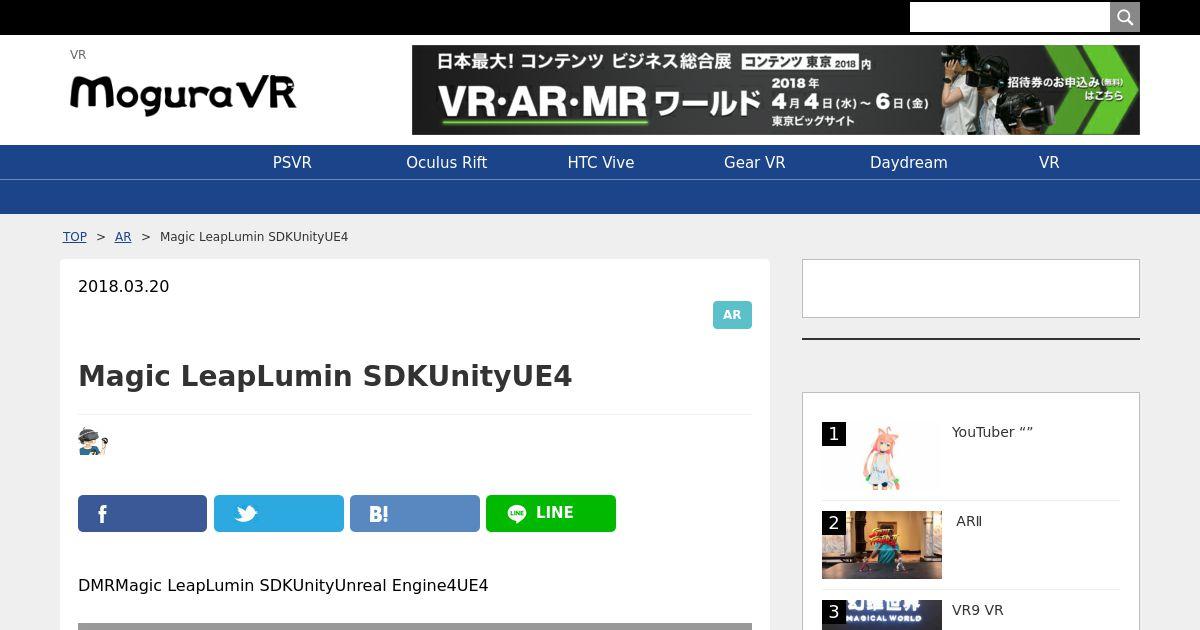
Task: Bookmark the article with Hatena B!
Action: 415,513
